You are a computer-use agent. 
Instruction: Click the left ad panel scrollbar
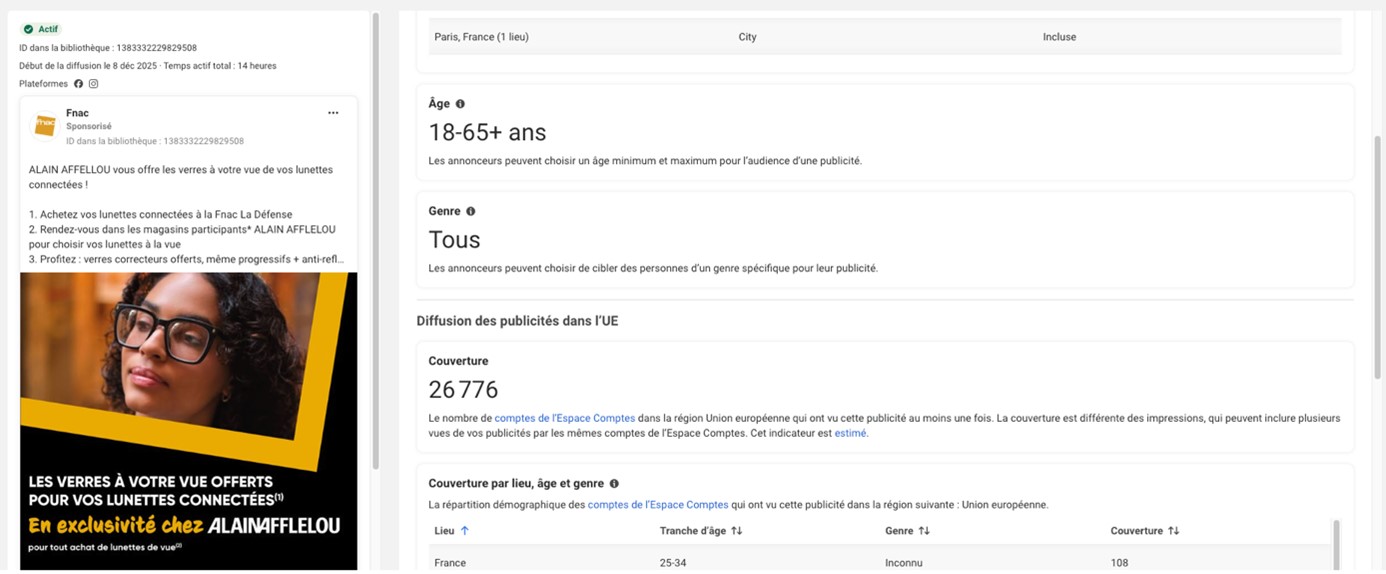[376, 240]
